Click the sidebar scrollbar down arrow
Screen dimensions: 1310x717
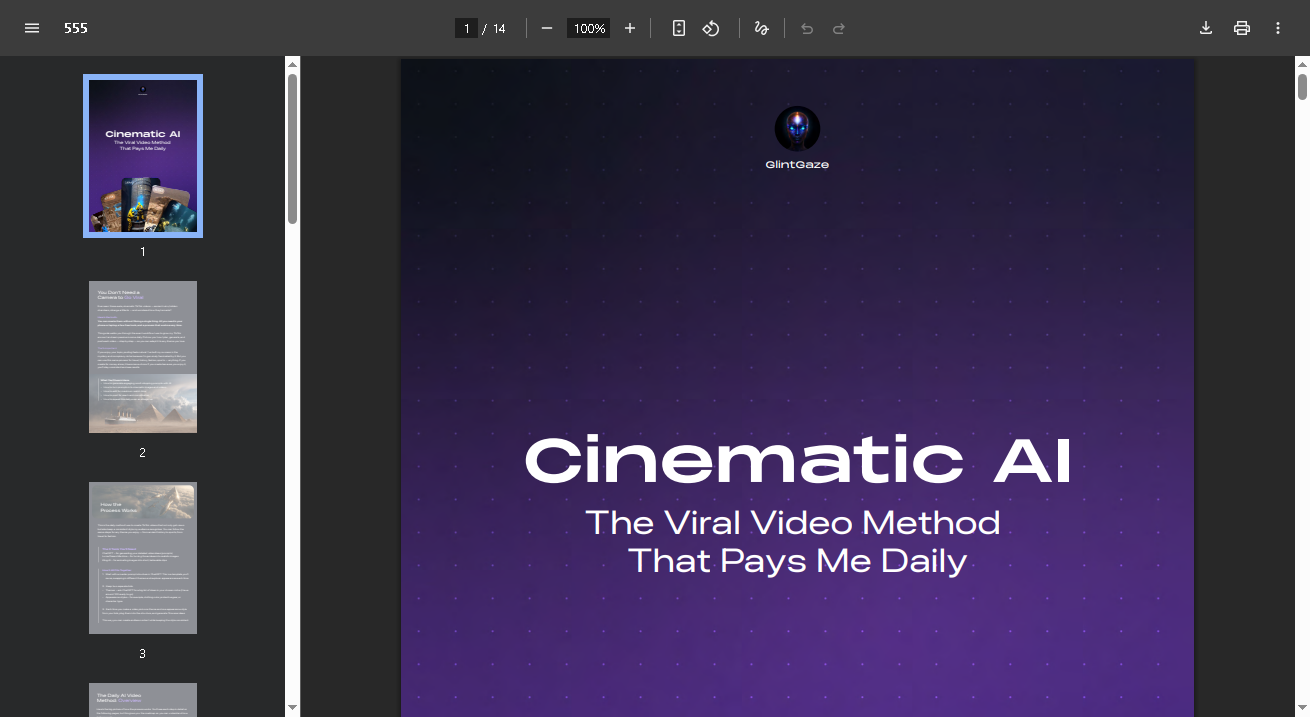pos(292,707)
